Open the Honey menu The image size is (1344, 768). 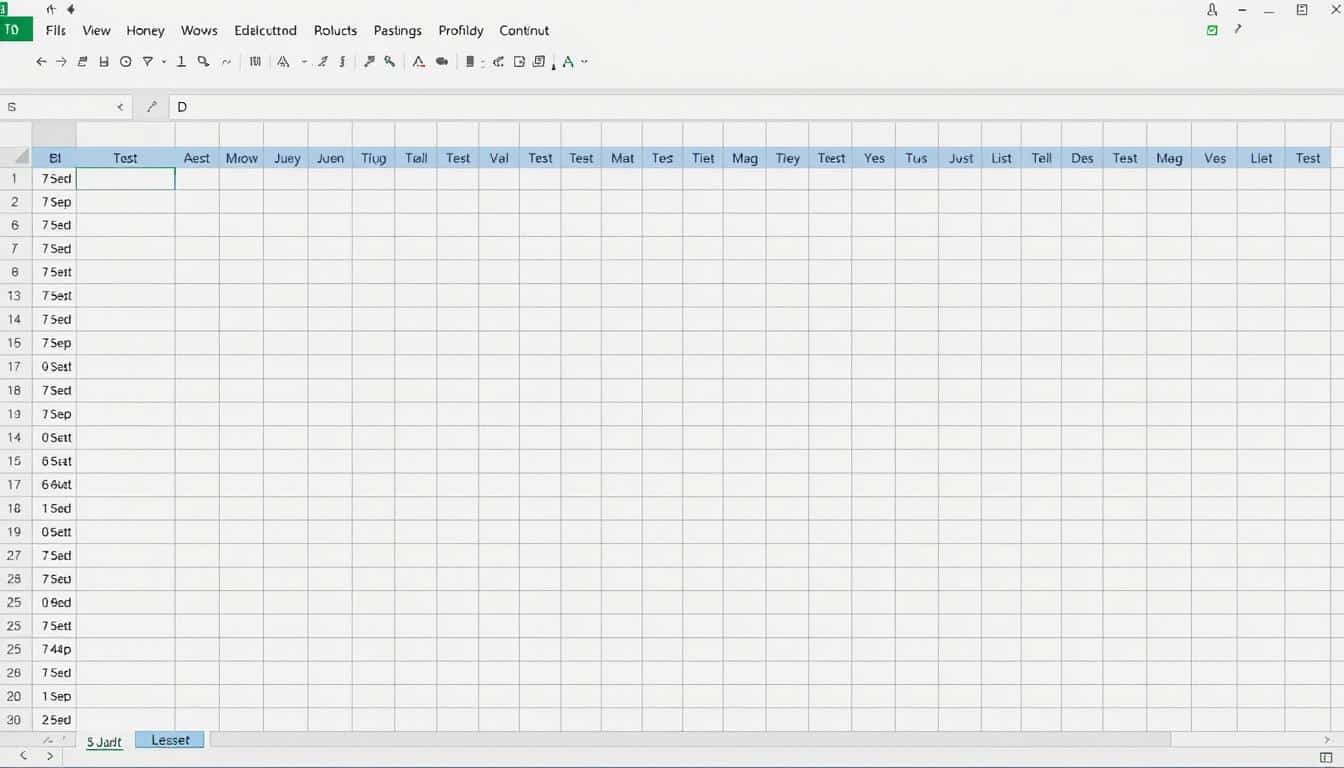[145, 31]
